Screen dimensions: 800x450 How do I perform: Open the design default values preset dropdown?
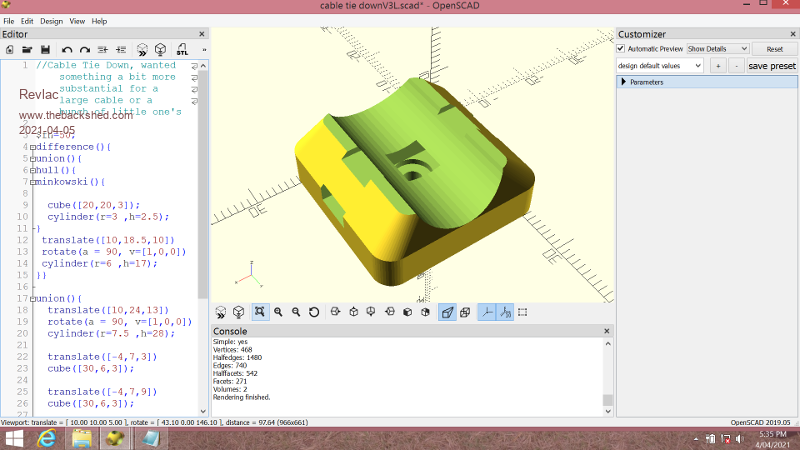(658, 65)
